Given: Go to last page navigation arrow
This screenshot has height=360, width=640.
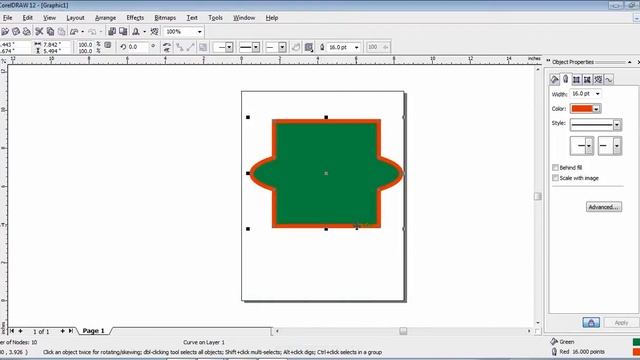Looking at the screenshot, I should click(x=71, y=331).
